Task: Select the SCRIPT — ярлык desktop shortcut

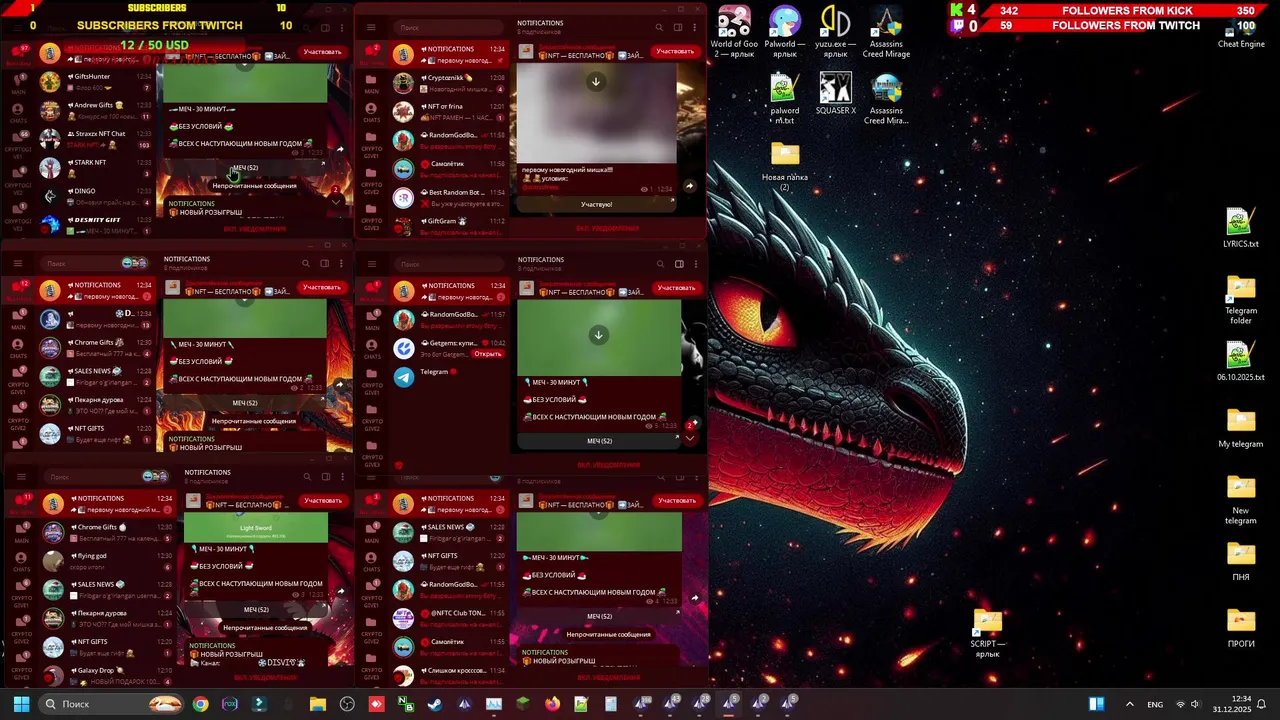Action: click(987, 633)
